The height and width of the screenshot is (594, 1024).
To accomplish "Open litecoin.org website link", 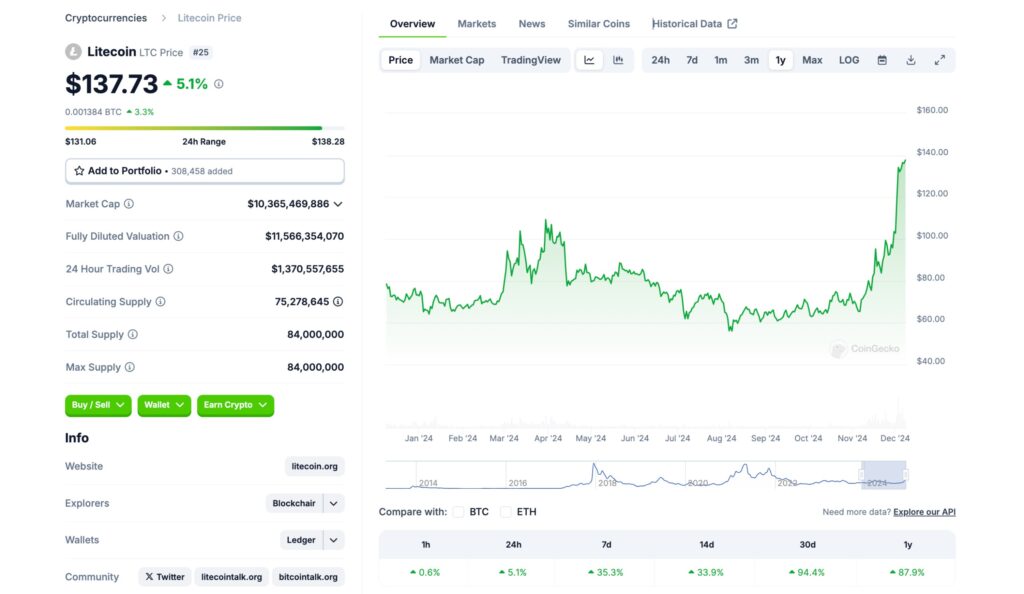I will (x=314, y=466).
